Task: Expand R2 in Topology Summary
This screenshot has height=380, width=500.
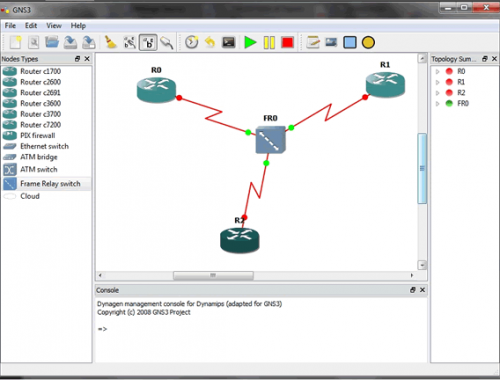Action: tap(438, 93)
